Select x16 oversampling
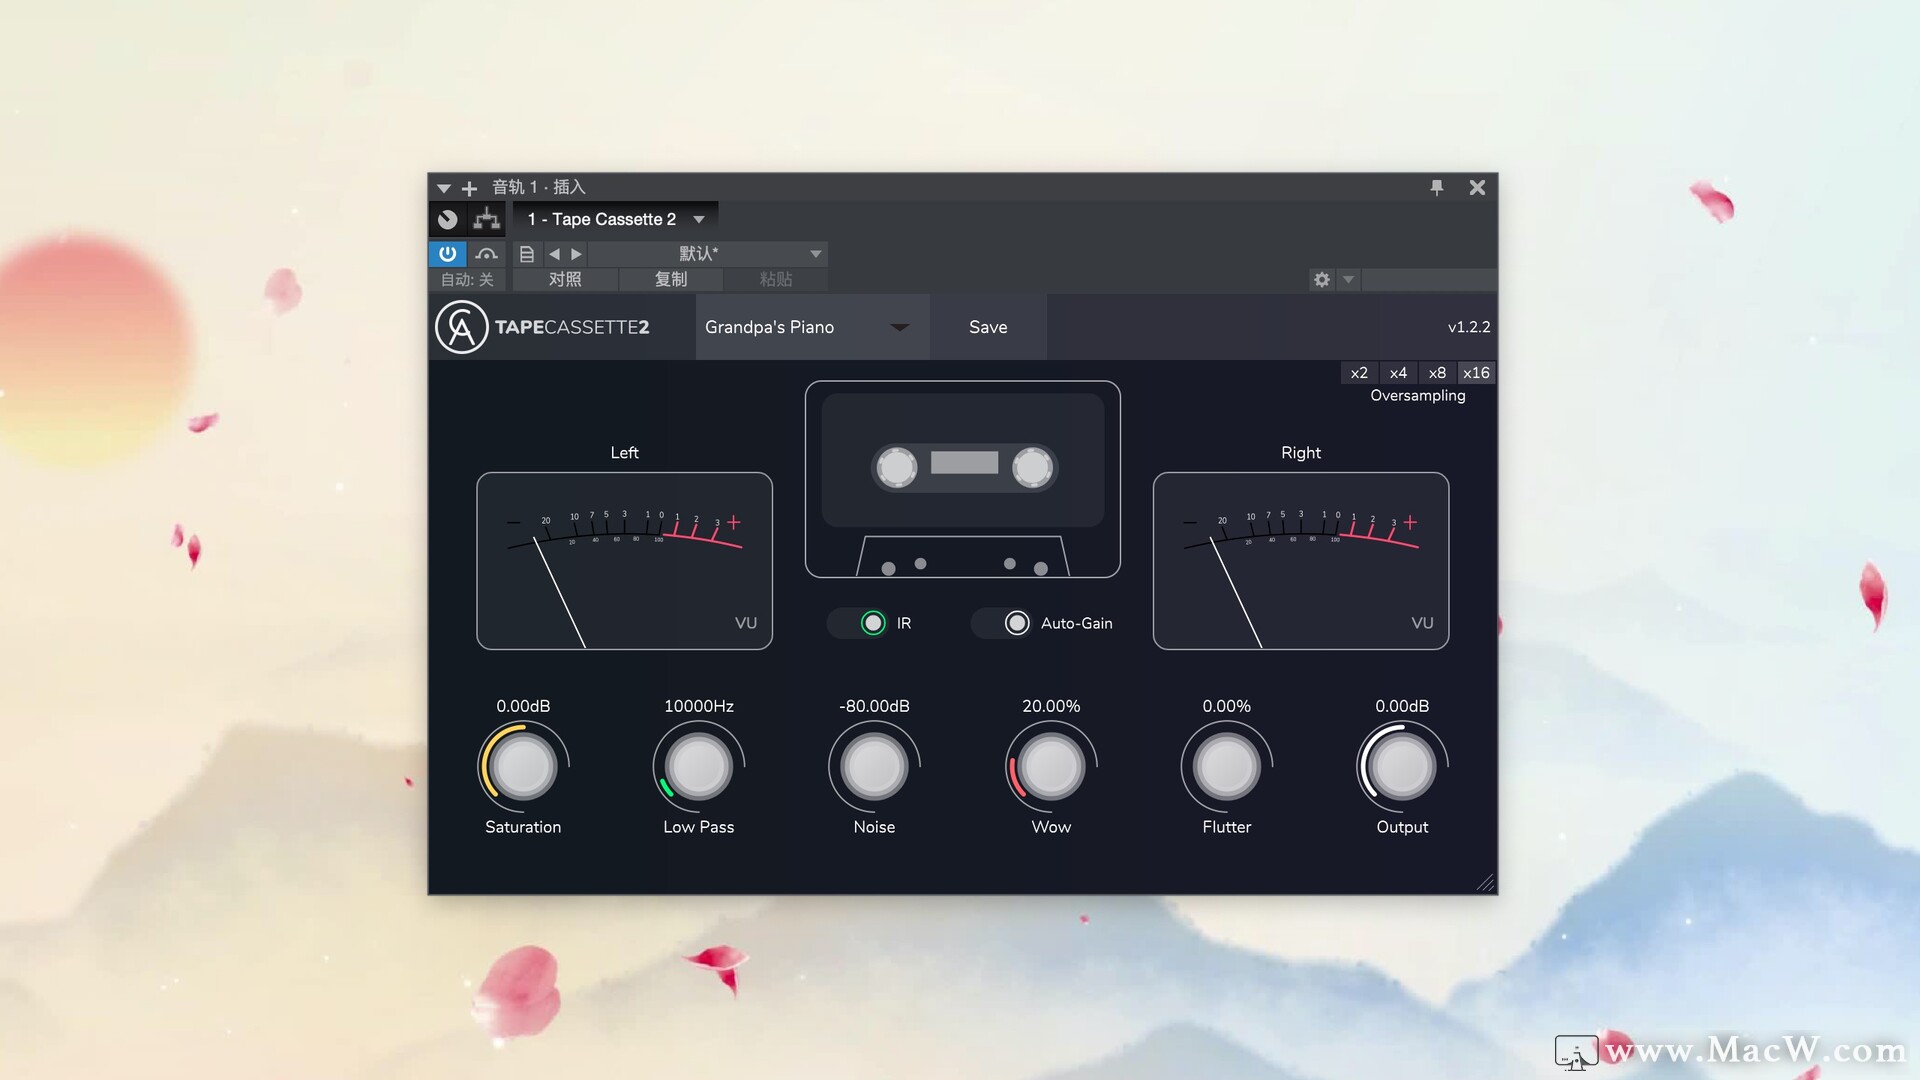Screen dimensions: 1920x1080 click(x=1476, y=372)
